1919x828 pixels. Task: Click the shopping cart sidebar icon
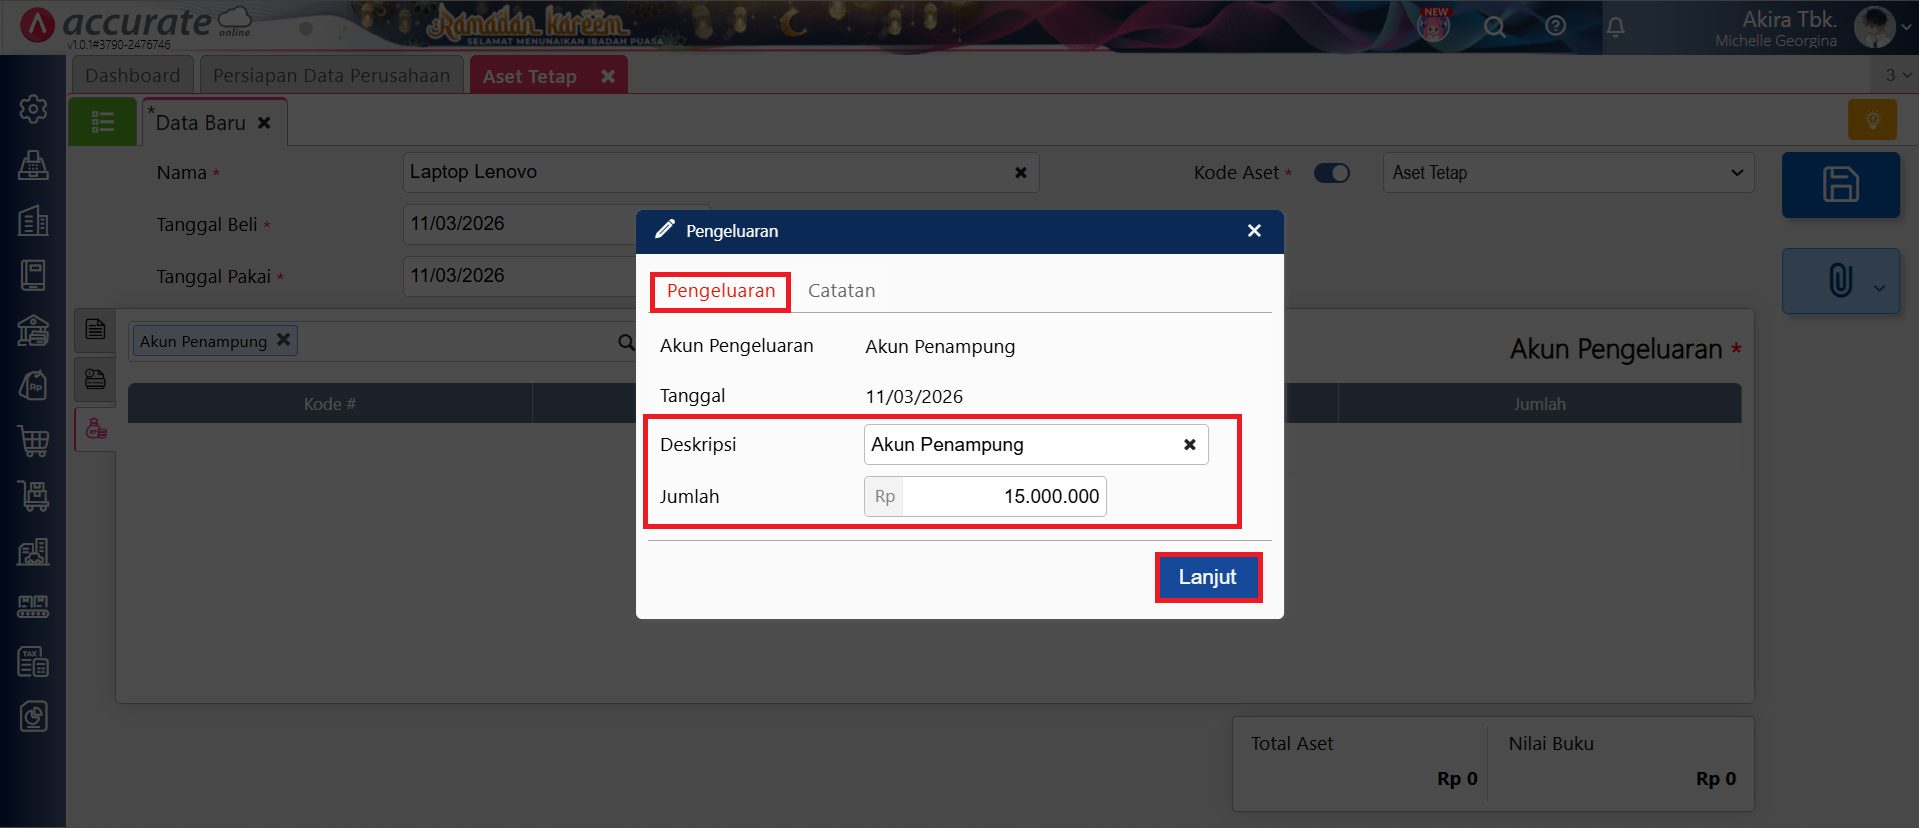point(33,440)
